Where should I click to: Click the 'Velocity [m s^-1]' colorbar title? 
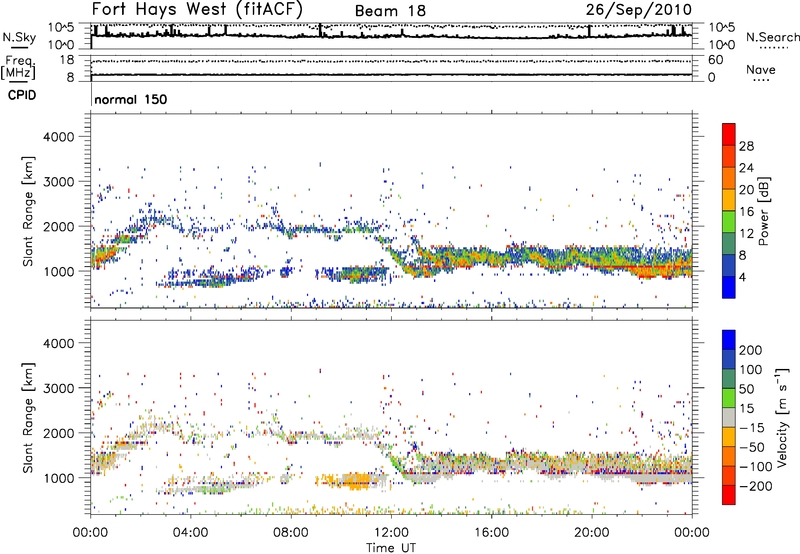click(x=782, y=417)
